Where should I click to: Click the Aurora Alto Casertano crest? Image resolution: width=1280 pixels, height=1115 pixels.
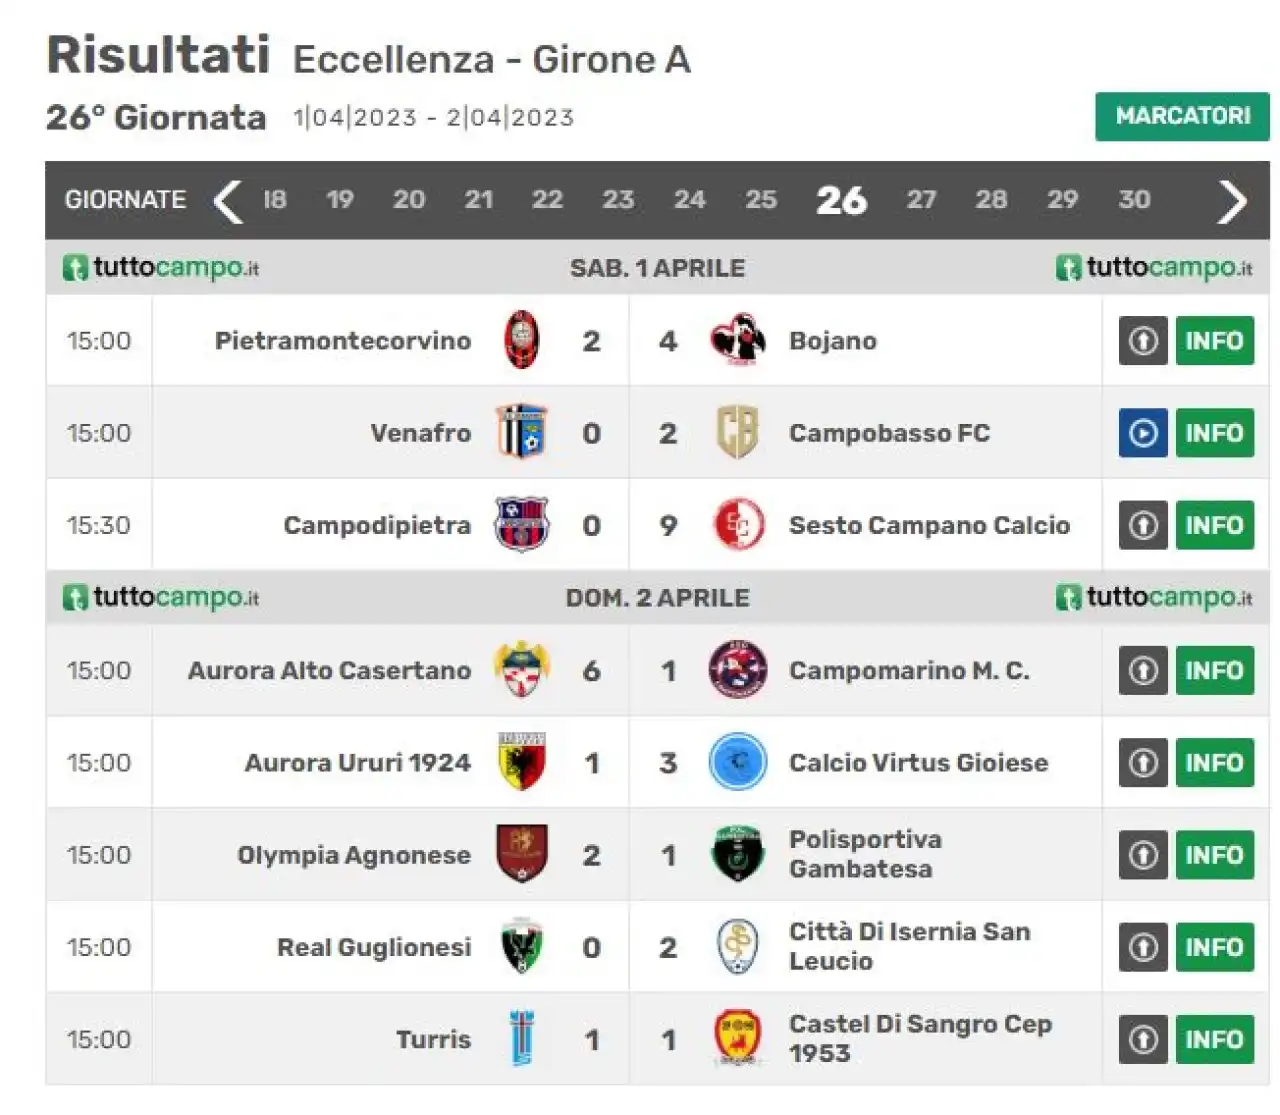pyautogui.click(x=522, y=670)
